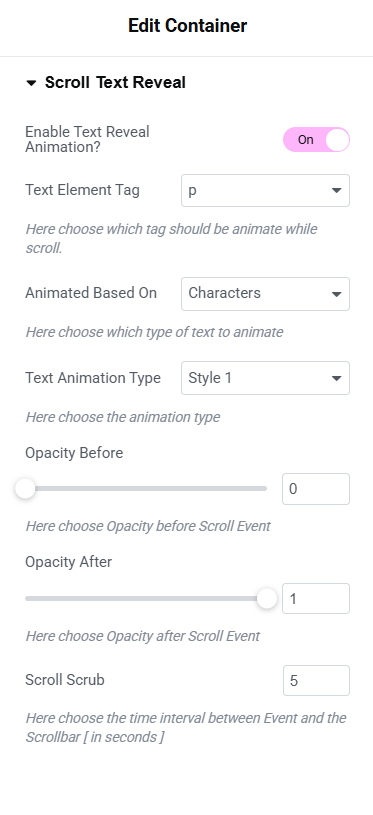Click the Opacity Before slider handle

[x=25, y=489]
